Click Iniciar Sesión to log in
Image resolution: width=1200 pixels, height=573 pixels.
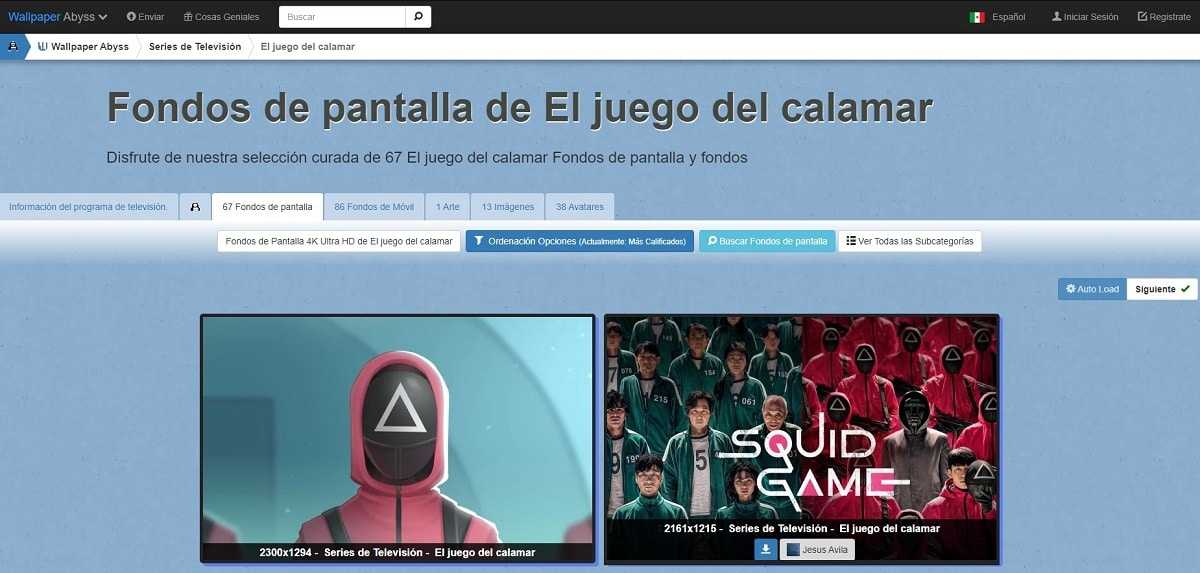1085,17
